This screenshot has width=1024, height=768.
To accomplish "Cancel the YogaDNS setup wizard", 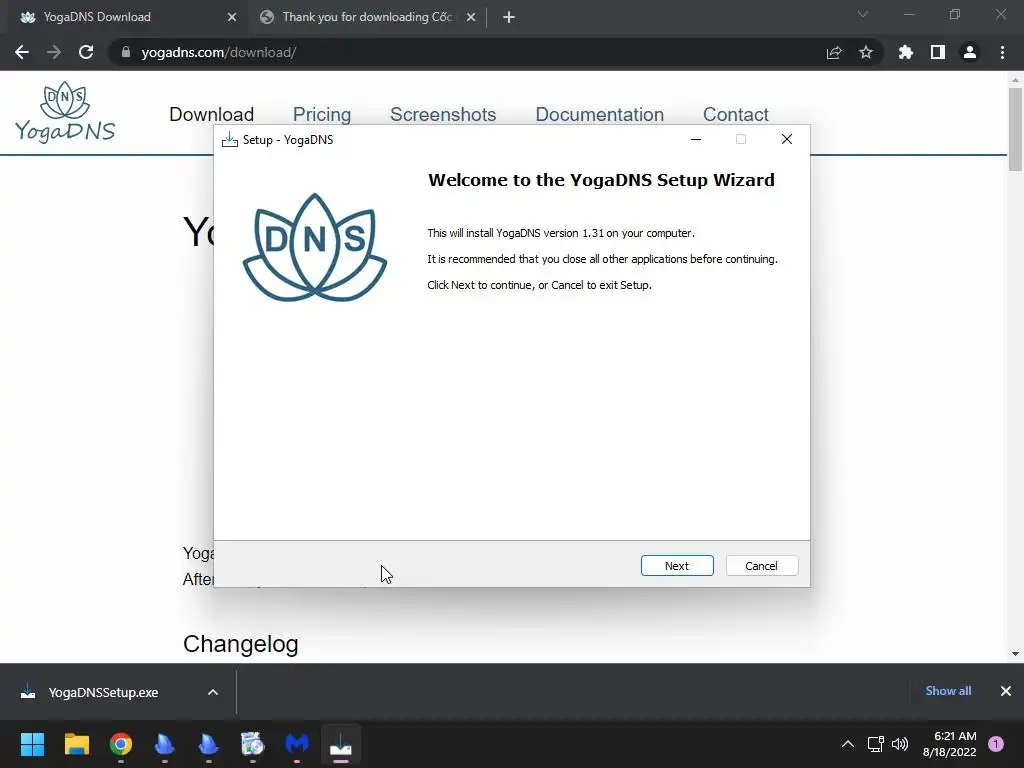I will [761, 566].
